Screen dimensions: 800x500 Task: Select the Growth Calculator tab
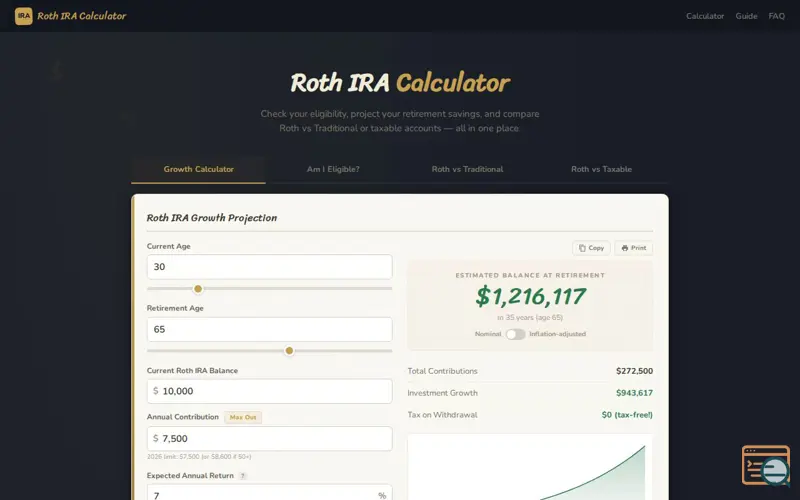(x=198, y=169)
